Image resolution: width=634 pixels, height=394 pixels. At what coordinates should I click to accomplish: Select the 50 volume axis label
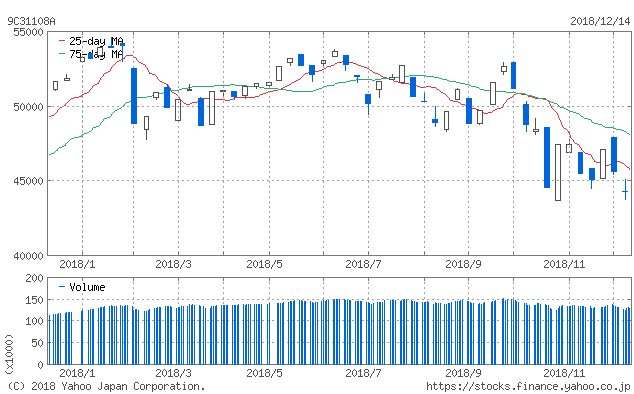click(x=37, y=343)
